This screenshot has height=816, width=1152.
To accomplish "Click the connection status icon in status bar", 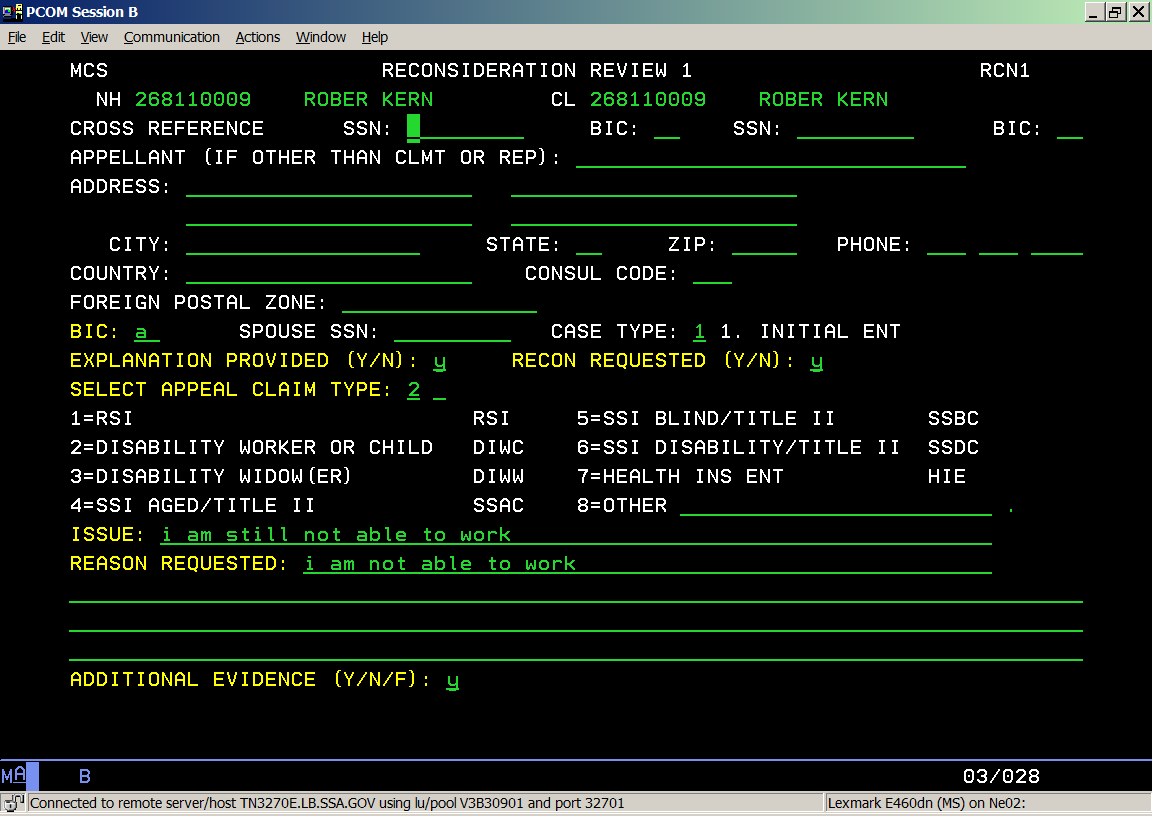I will point(13,802).
